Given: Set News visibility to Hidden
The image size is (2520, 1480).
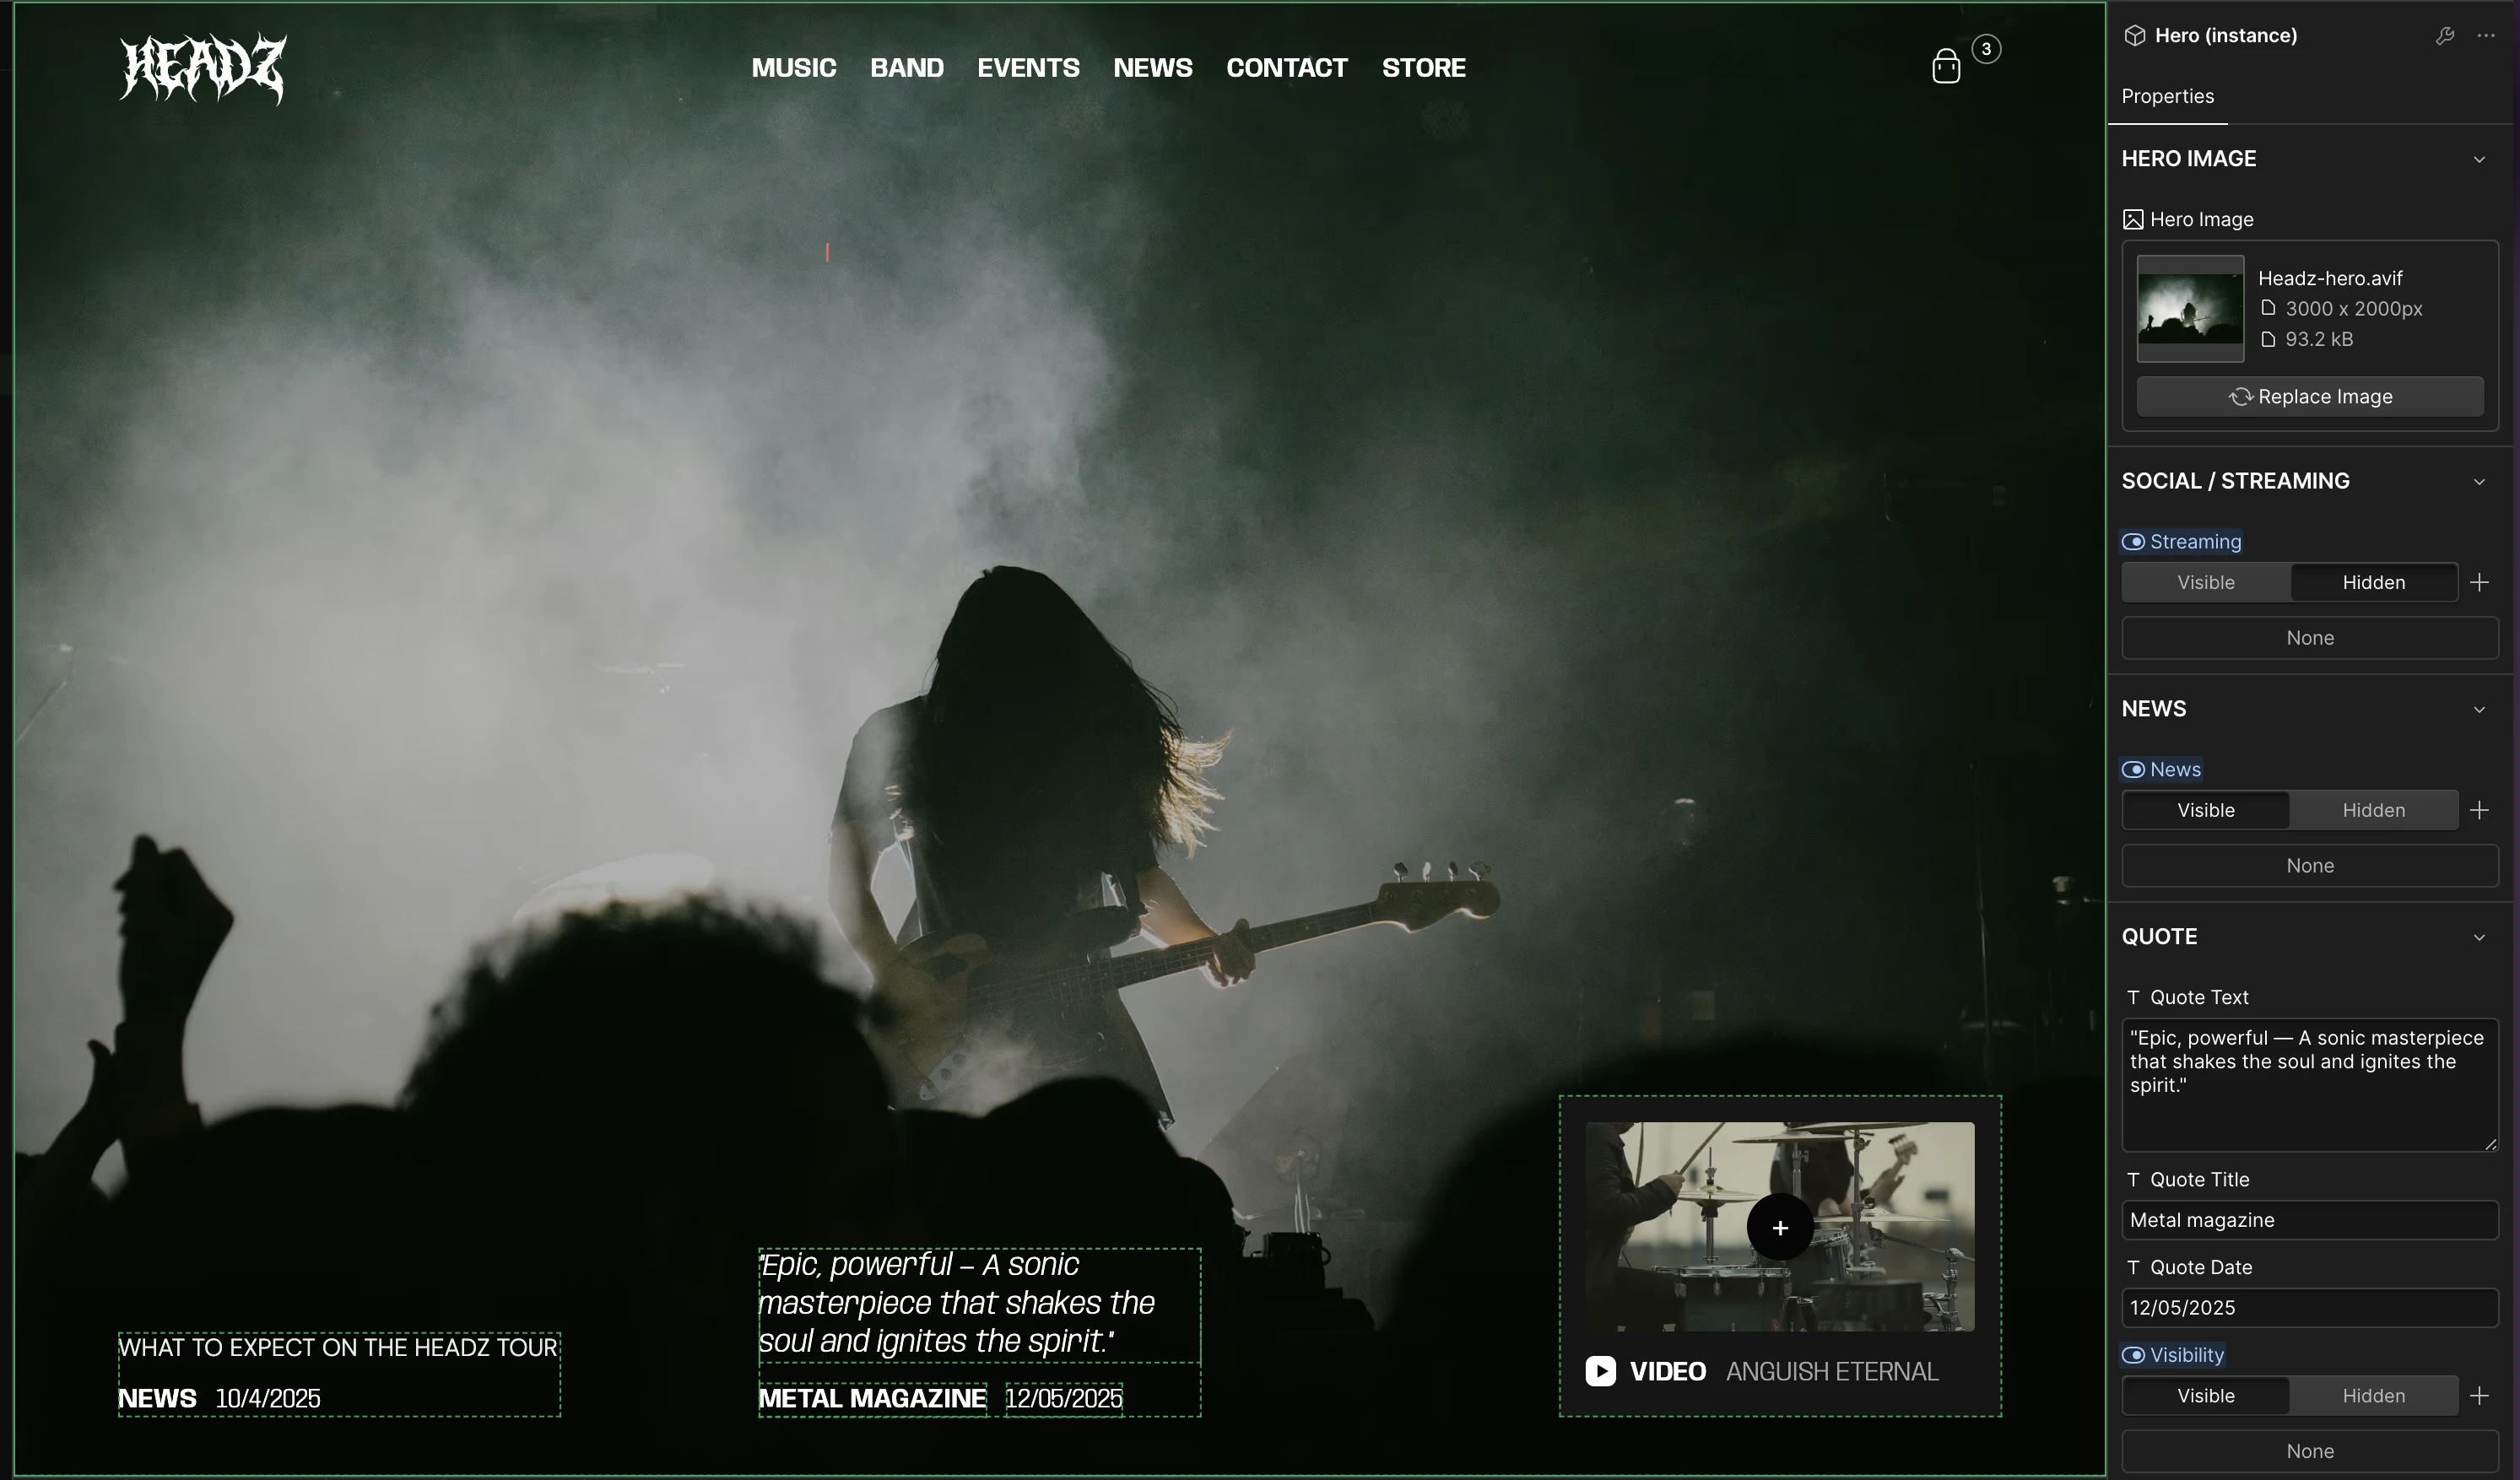Looking at the screenshot, I should pos(2373,810).
